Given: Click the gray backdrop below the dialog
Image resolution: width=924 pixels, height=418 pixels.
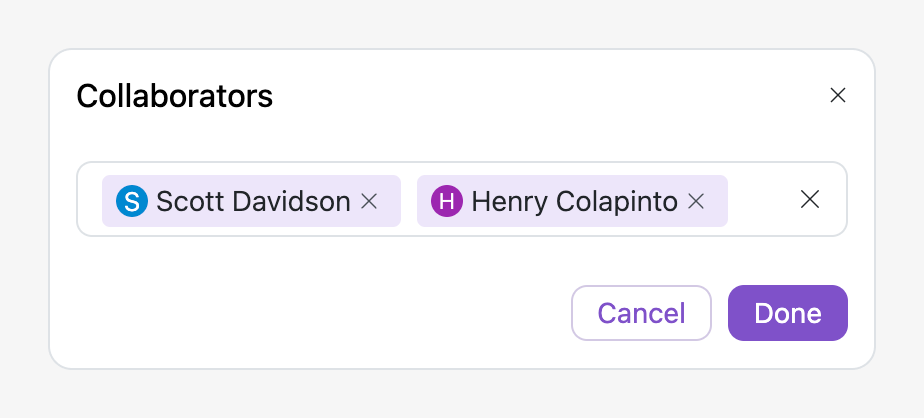Looking at the screenshot, I should pyautogui.click(x=462, y=394).
